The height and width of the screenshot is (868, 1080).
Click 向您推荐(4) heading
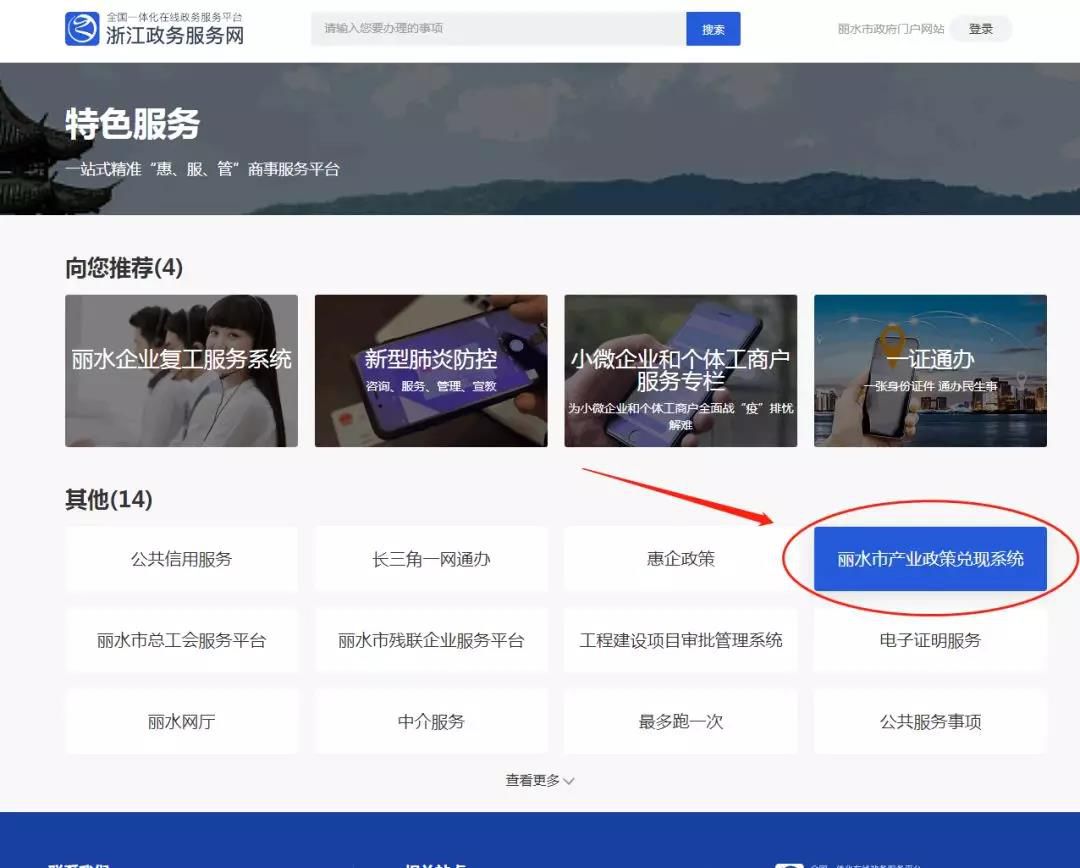[124, 267]
